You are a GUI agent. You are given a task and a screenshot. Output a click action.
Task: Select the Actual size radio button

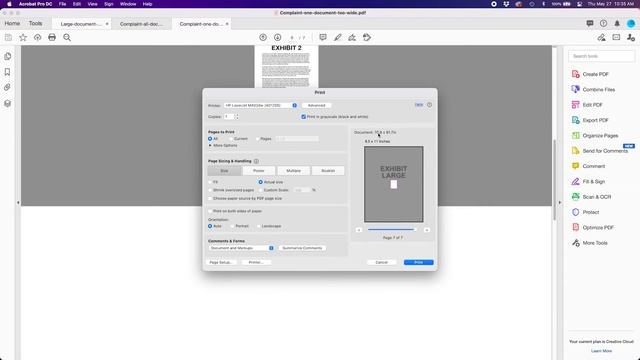tap(260, 182)
